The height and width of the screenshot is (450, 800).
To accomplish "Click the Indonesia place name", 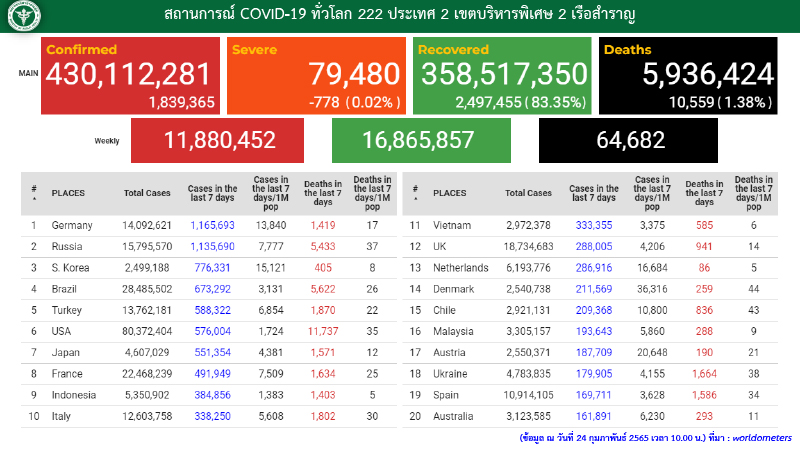I will (x=73, y=395).
